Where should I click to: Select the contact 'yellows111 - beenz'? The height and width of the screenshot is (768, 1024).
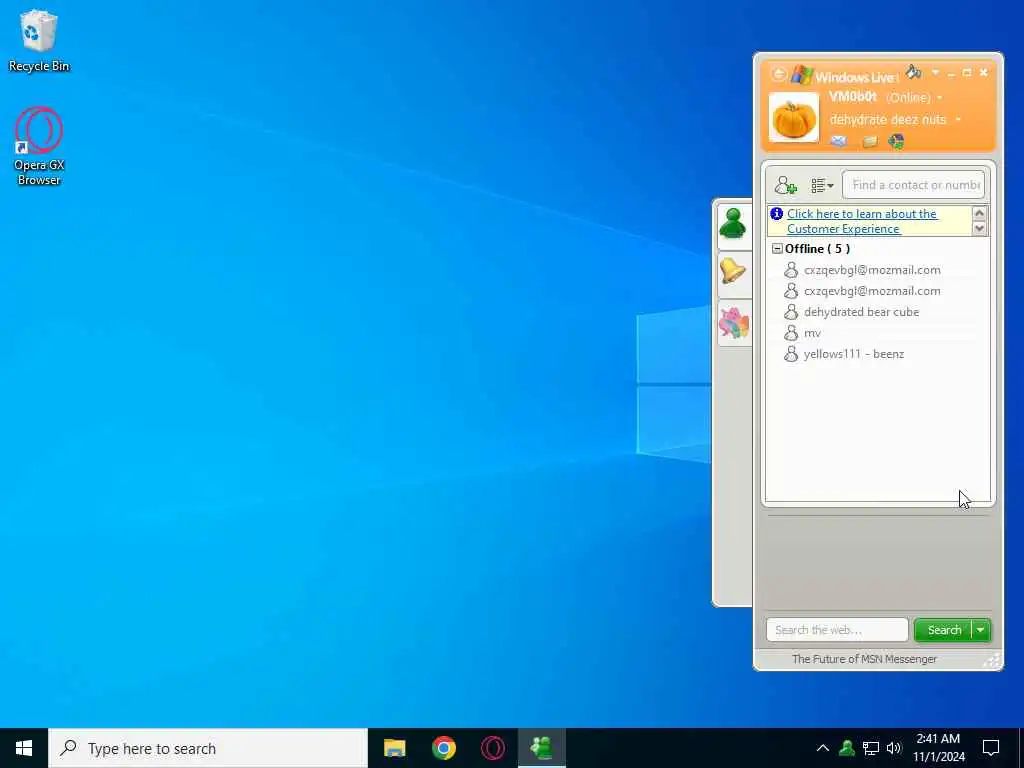pyautogui.click(x=854, y=354)
